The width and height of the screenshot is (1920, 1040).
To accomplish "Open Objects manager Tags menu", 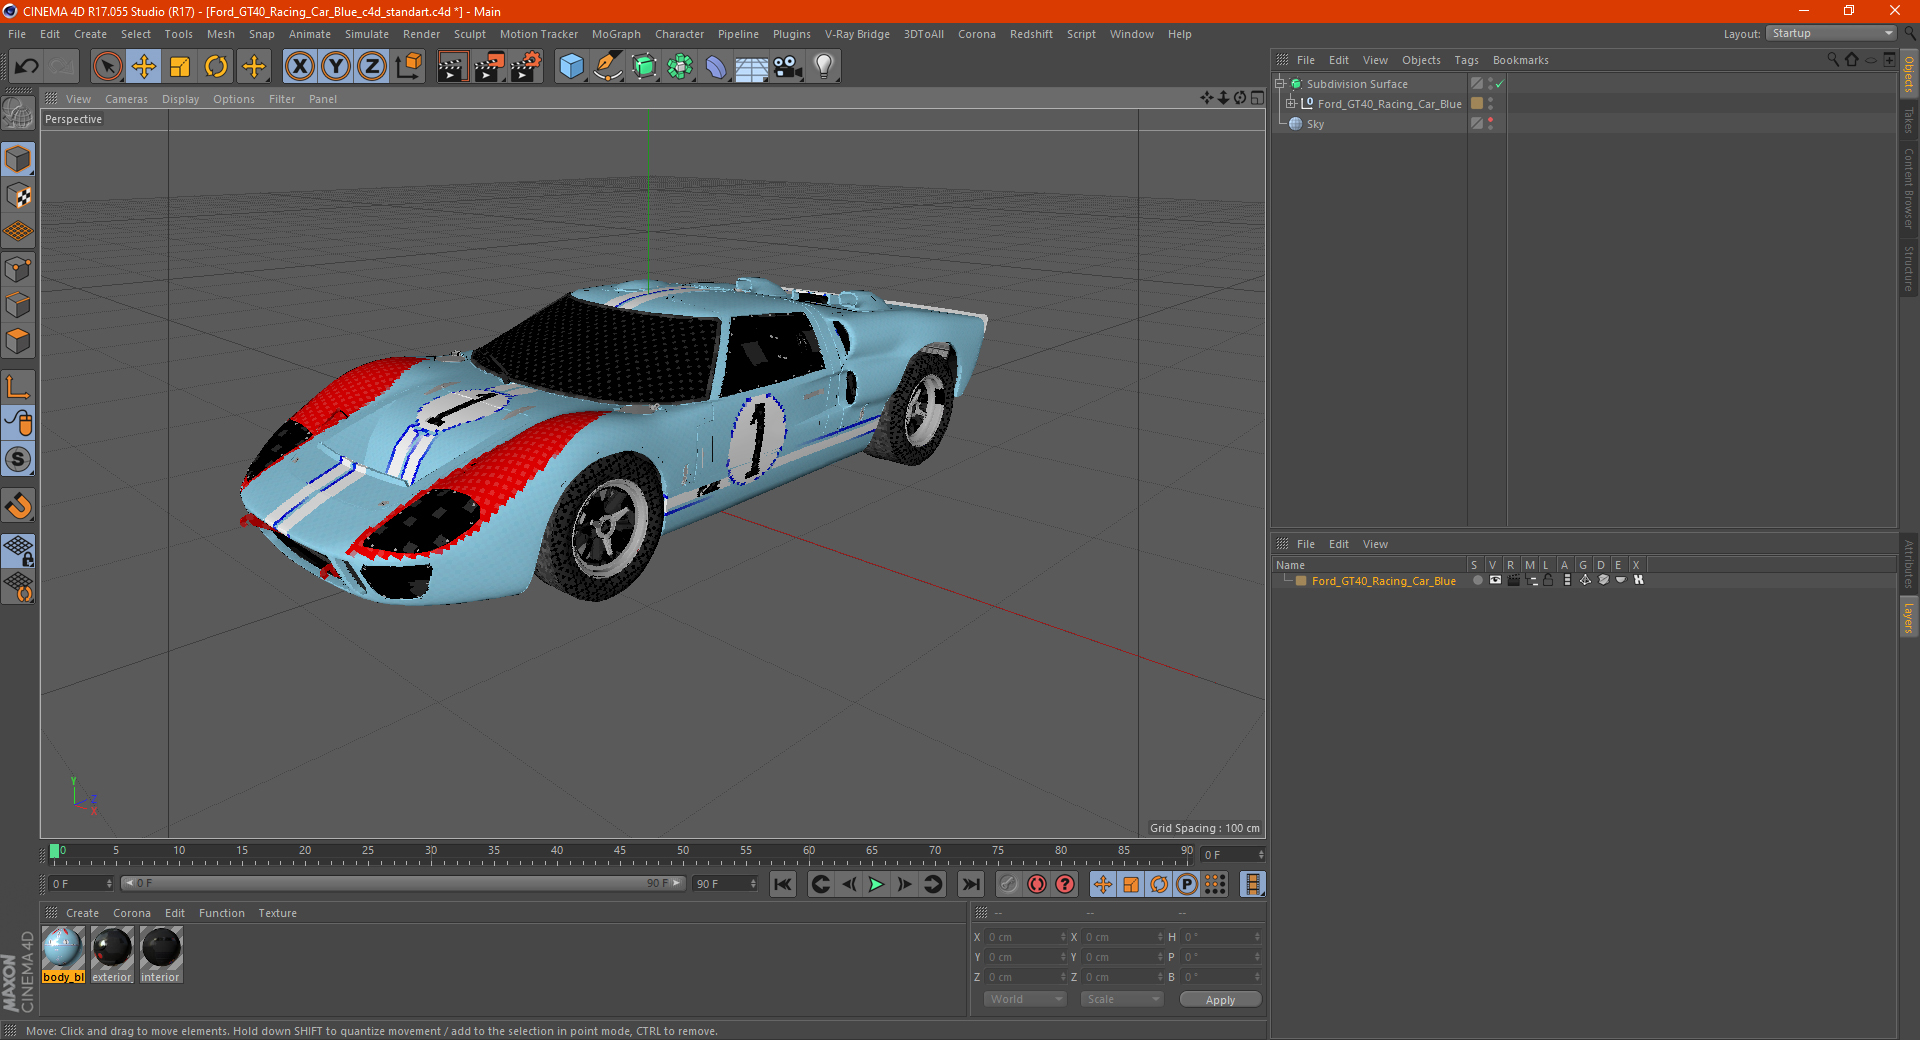I will click(1466, 60).
